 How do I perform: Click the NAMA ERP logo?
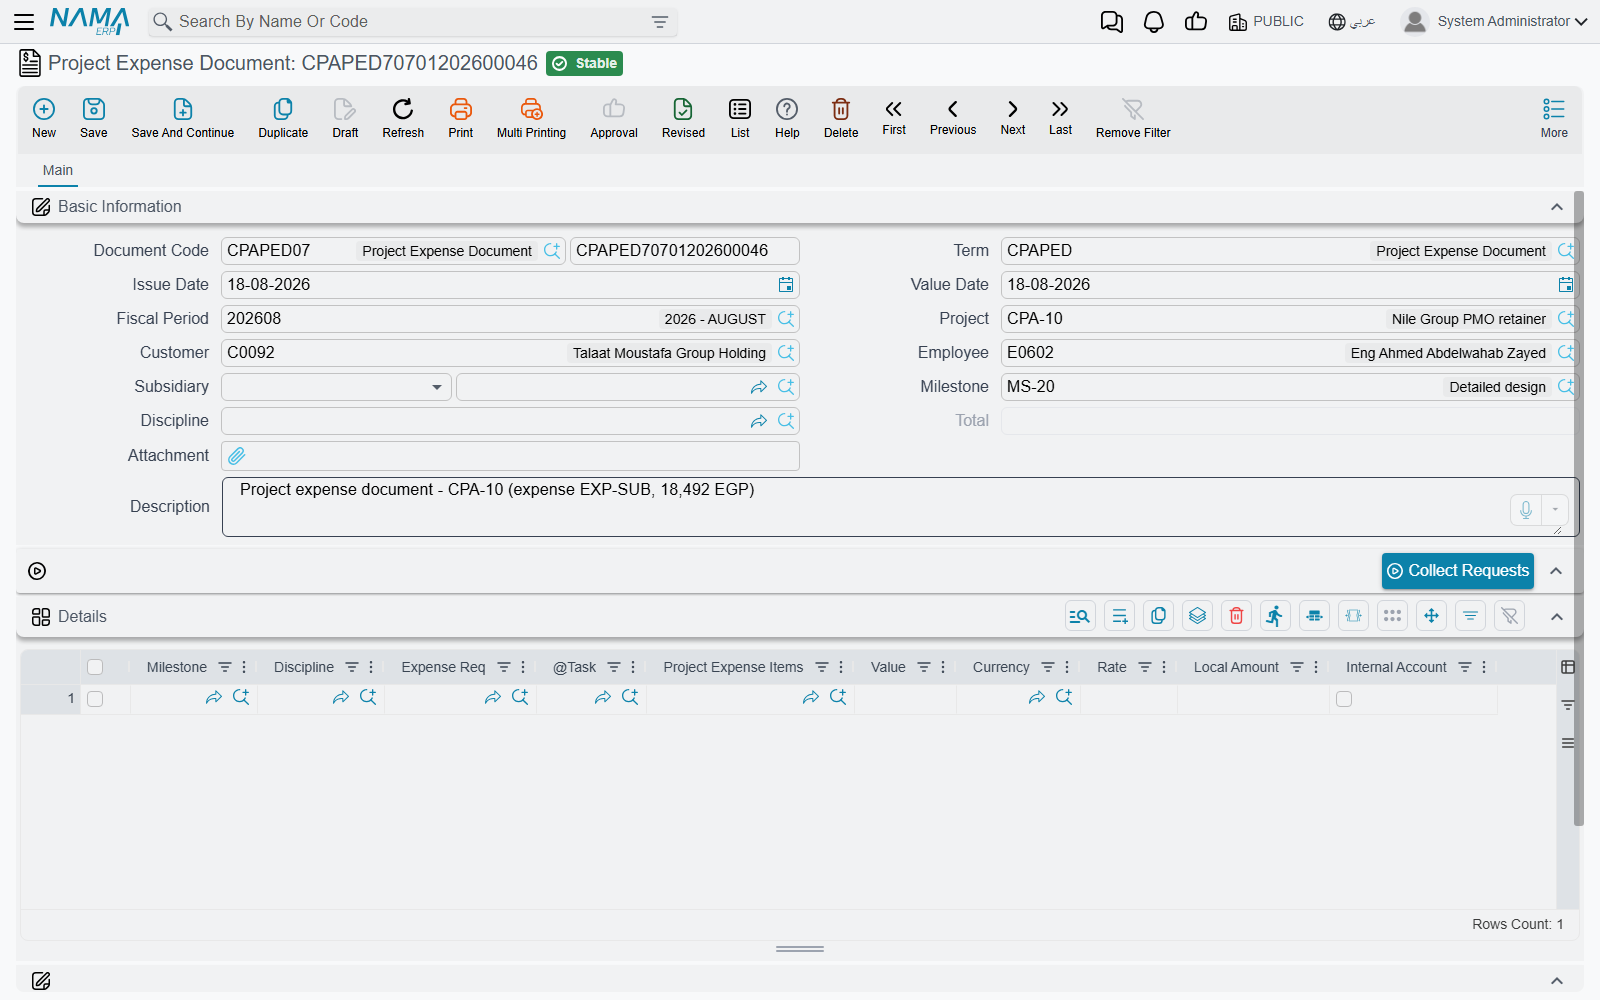(x=90, y=21)
